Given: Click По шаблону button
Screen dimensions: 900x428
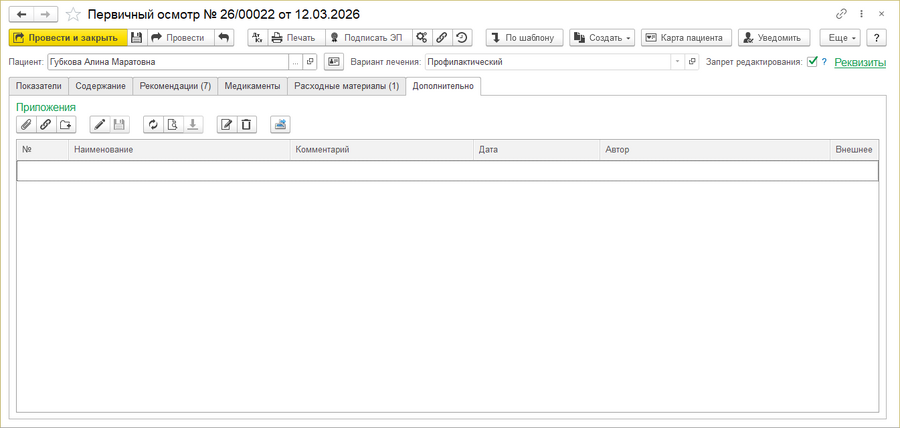Looking at the screenshot, I should pyautogui.click(x=525, y=38).
